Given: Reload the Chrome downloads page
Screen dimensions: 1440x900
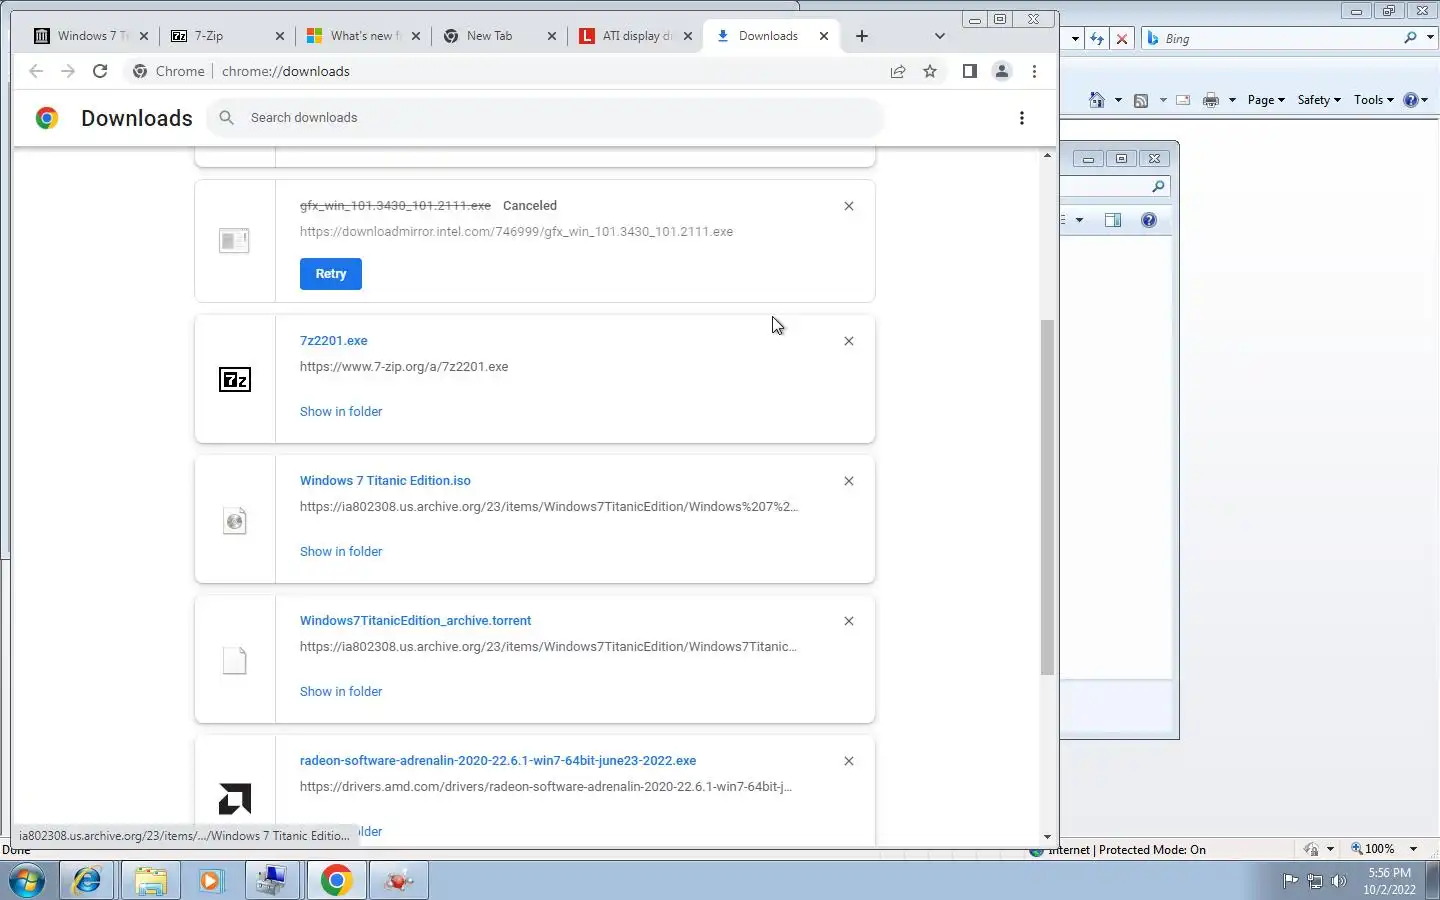Looking at the screenshot, I should coord(99,71).
